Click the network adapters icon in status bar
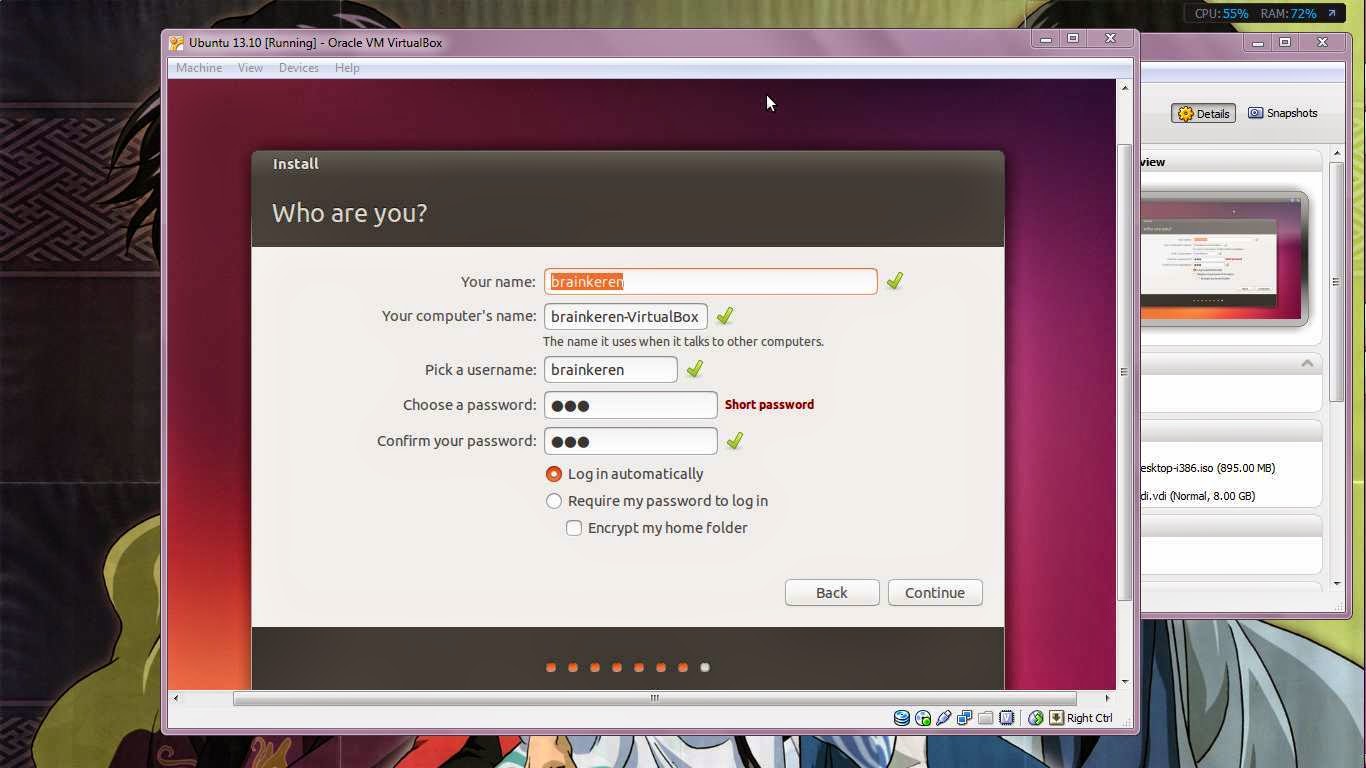Viewport: 1366px width, 768px height. click(x=965, y=718)
